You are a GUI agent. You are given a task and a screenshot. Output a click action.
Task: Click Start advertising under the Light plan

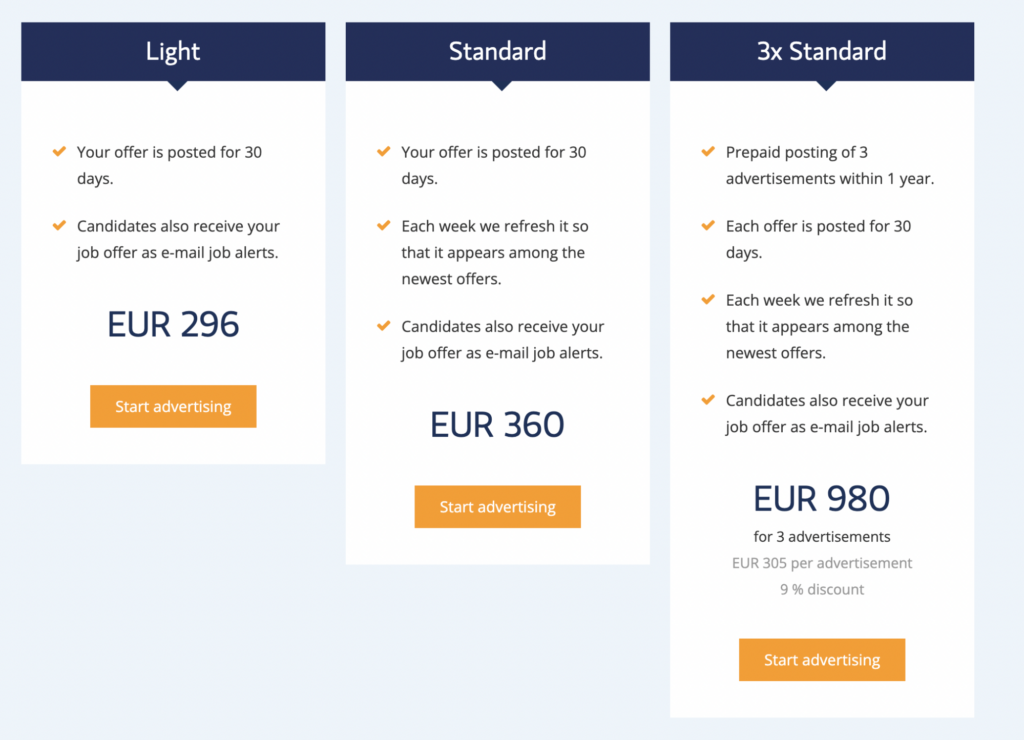(x=173, y=406)
